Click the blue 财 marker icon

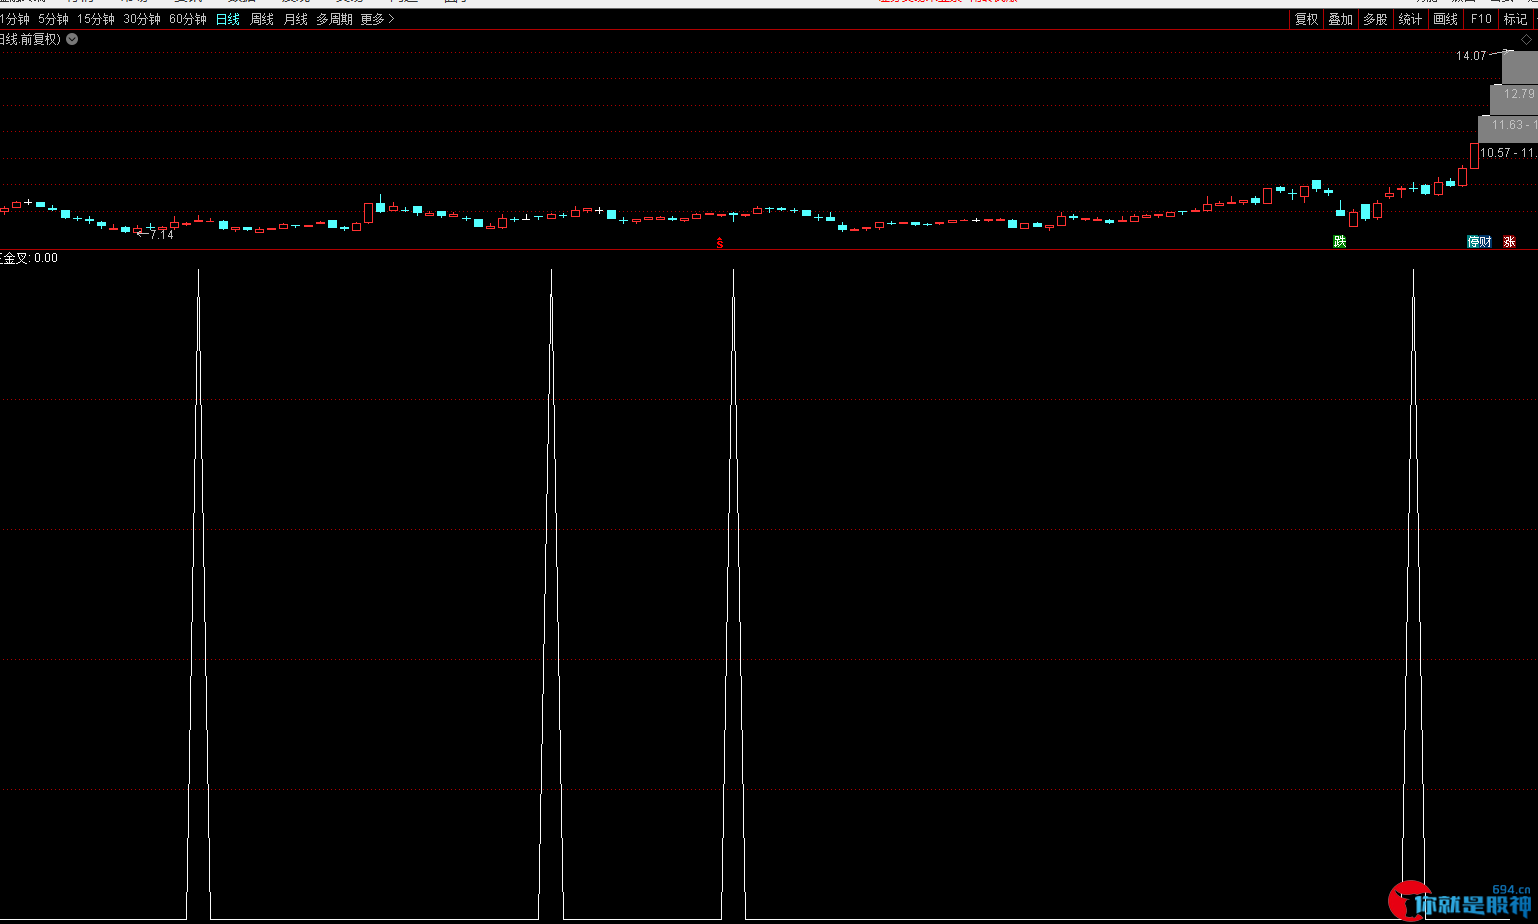point(1485,241)
